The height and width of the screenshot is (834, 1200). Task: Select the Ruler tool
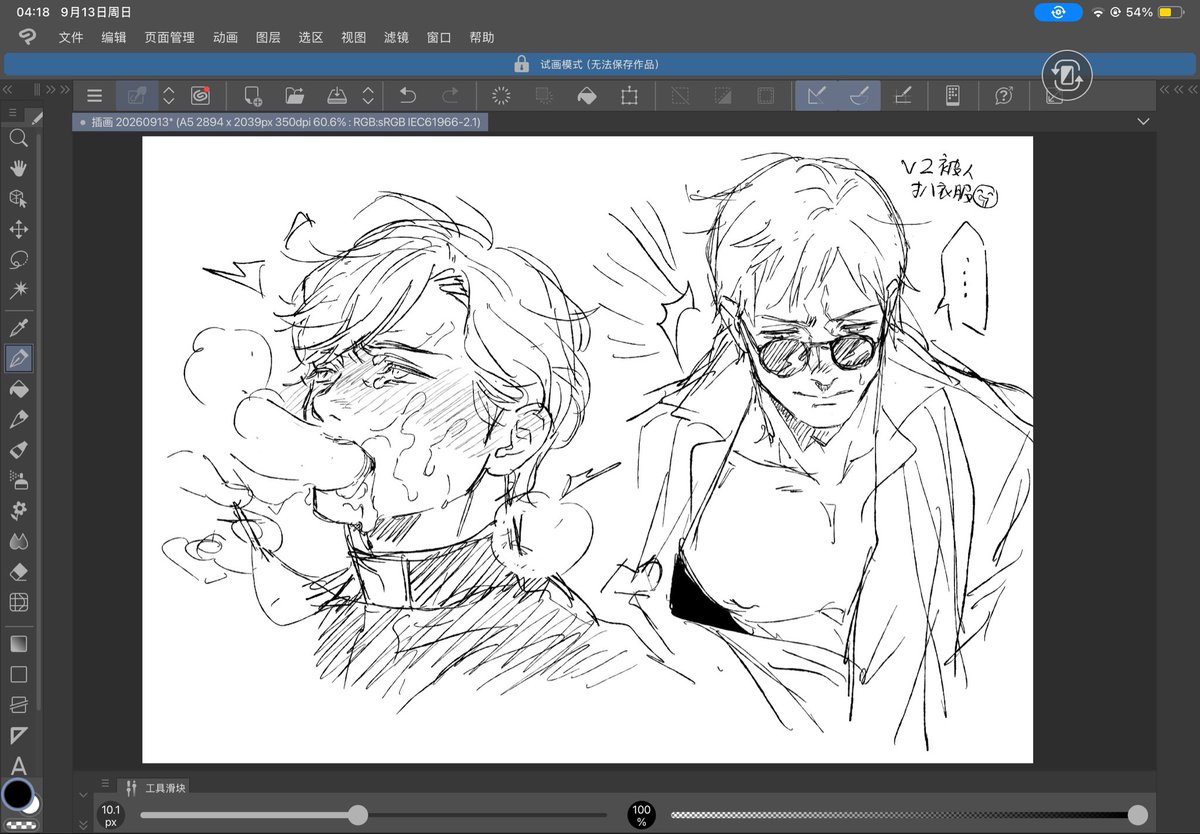click(18, 735)
